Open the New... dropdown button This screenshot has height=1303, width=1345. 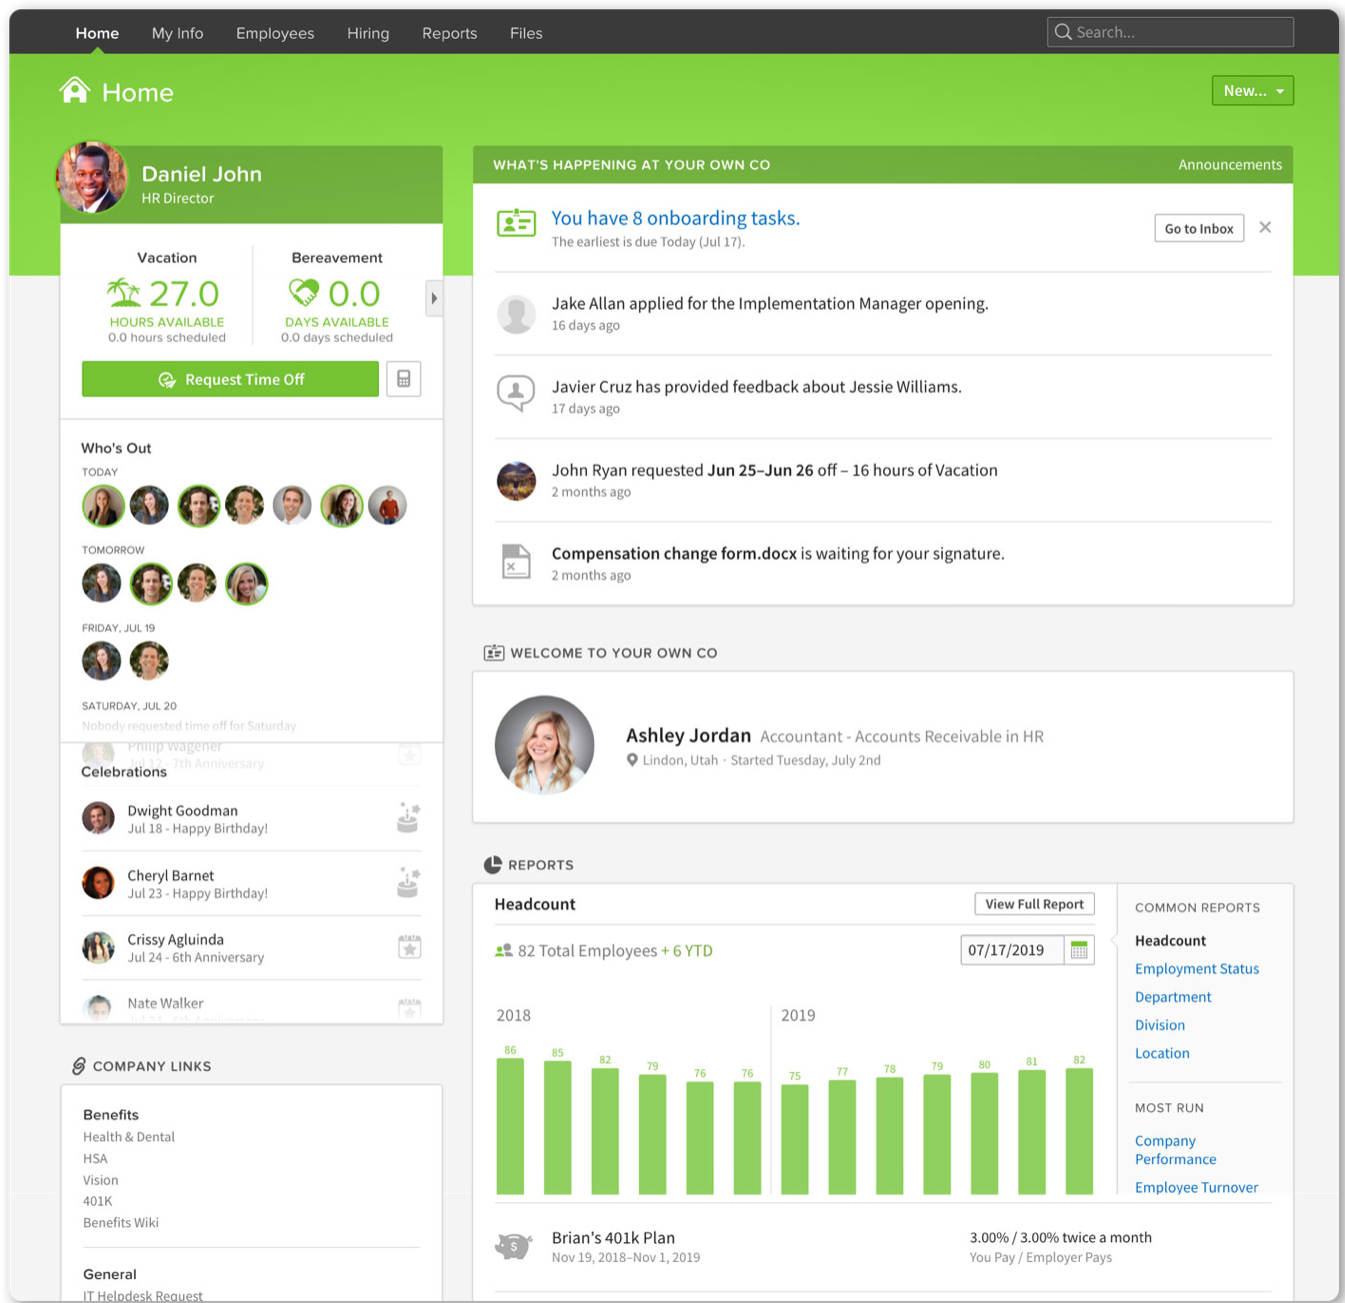tap(1253, 91)
